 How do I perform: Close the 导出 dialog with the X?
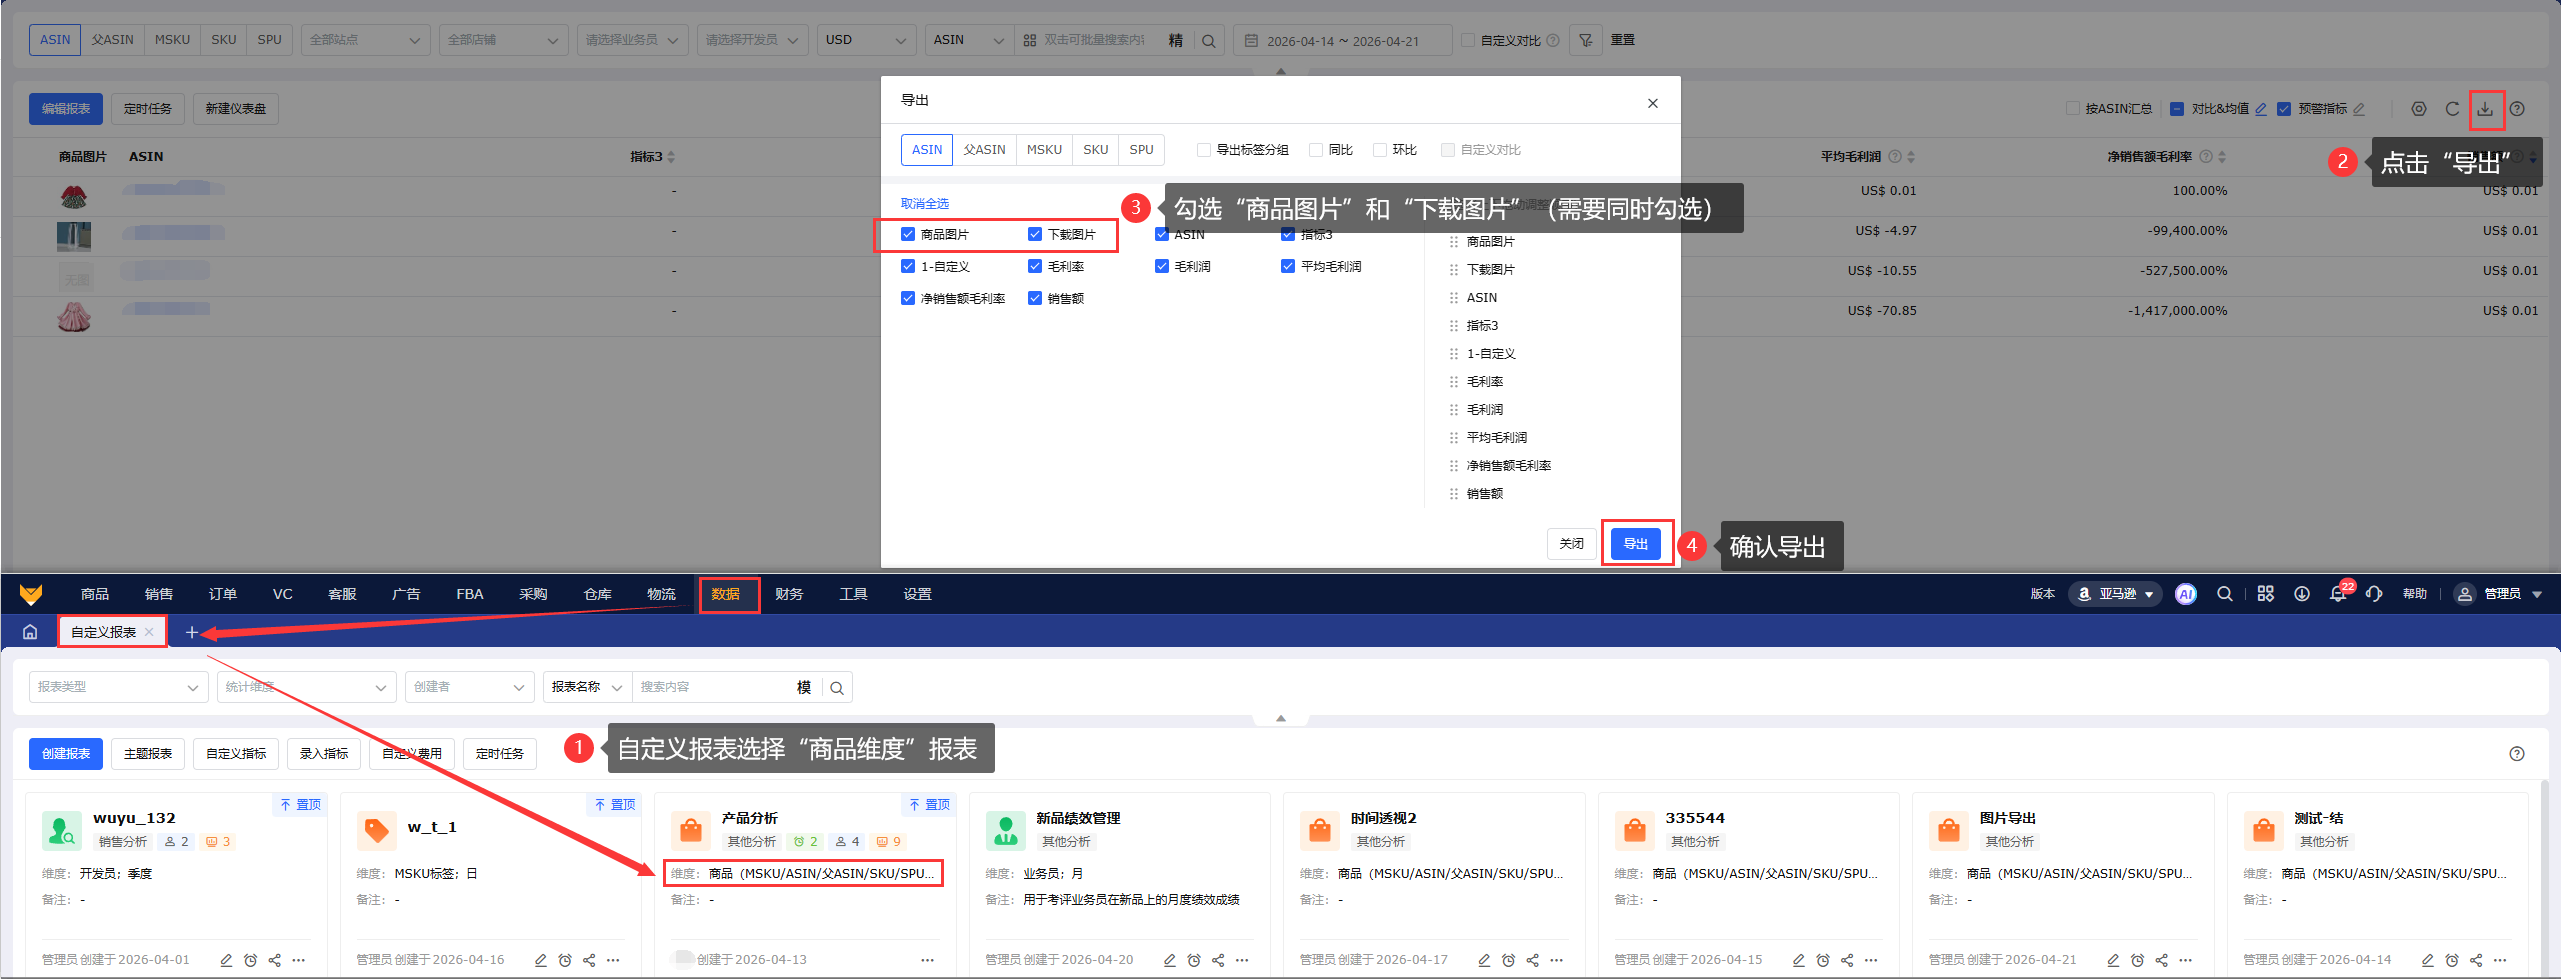[1653, 103]
